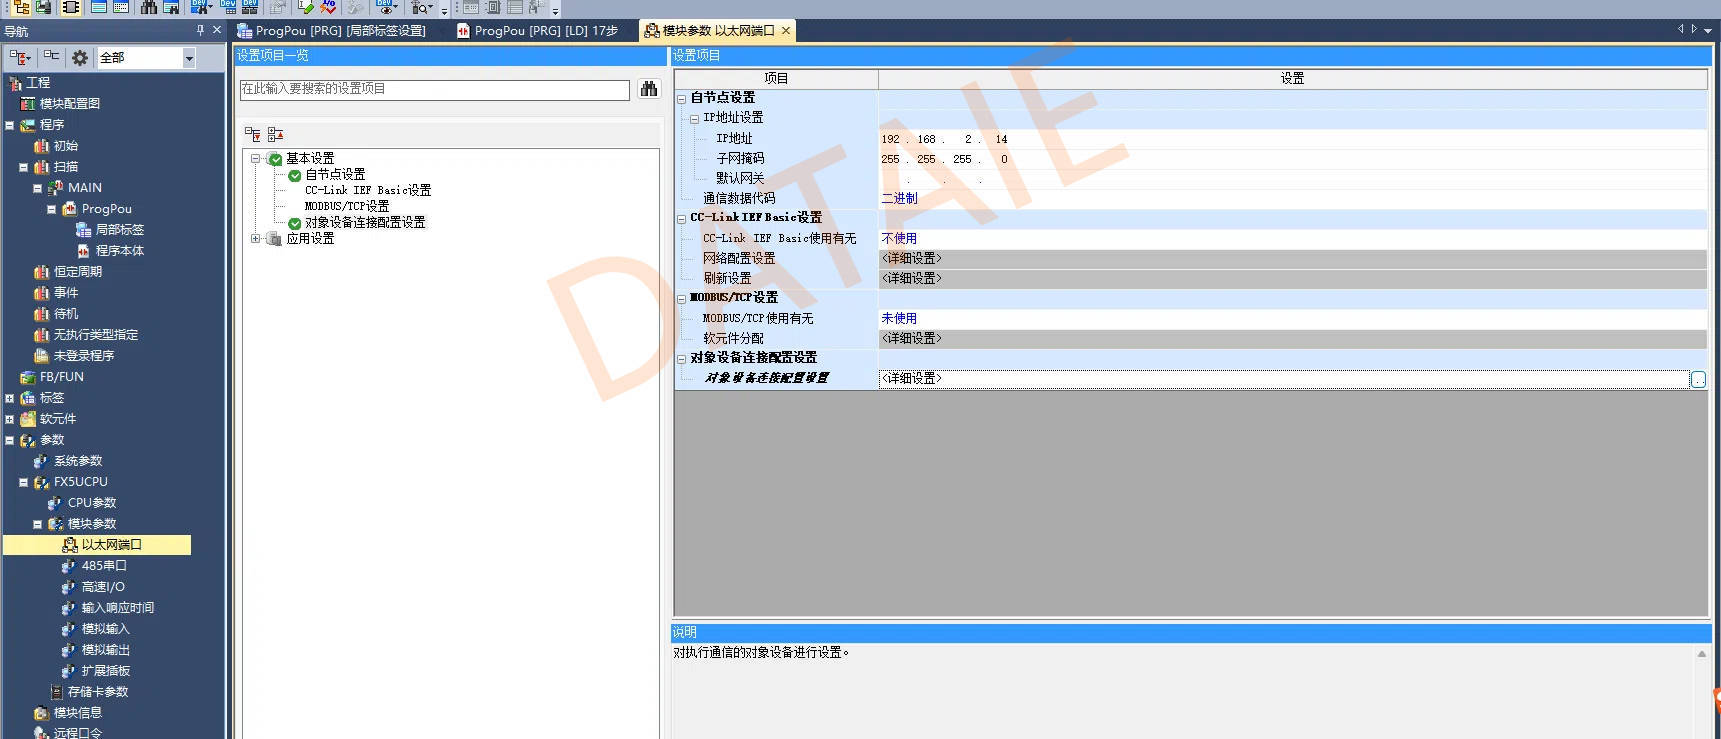1721x739 pixels.
Task: Select 自节点设置 in the settings list
Action: 335,175
